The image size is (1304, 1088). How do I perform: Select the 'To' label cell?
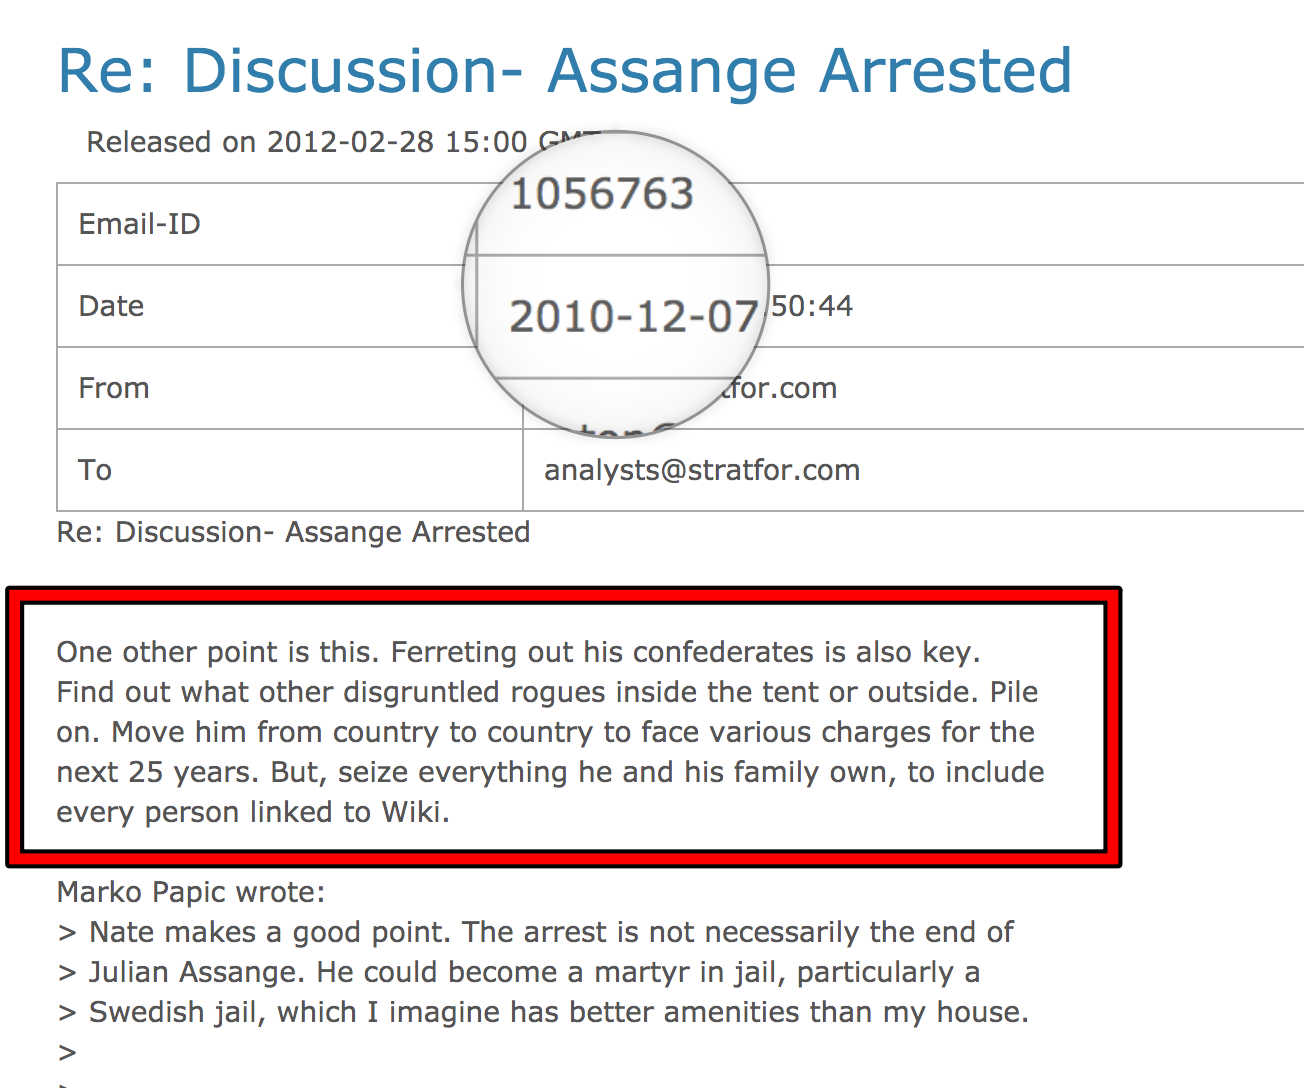coord(95,470)
